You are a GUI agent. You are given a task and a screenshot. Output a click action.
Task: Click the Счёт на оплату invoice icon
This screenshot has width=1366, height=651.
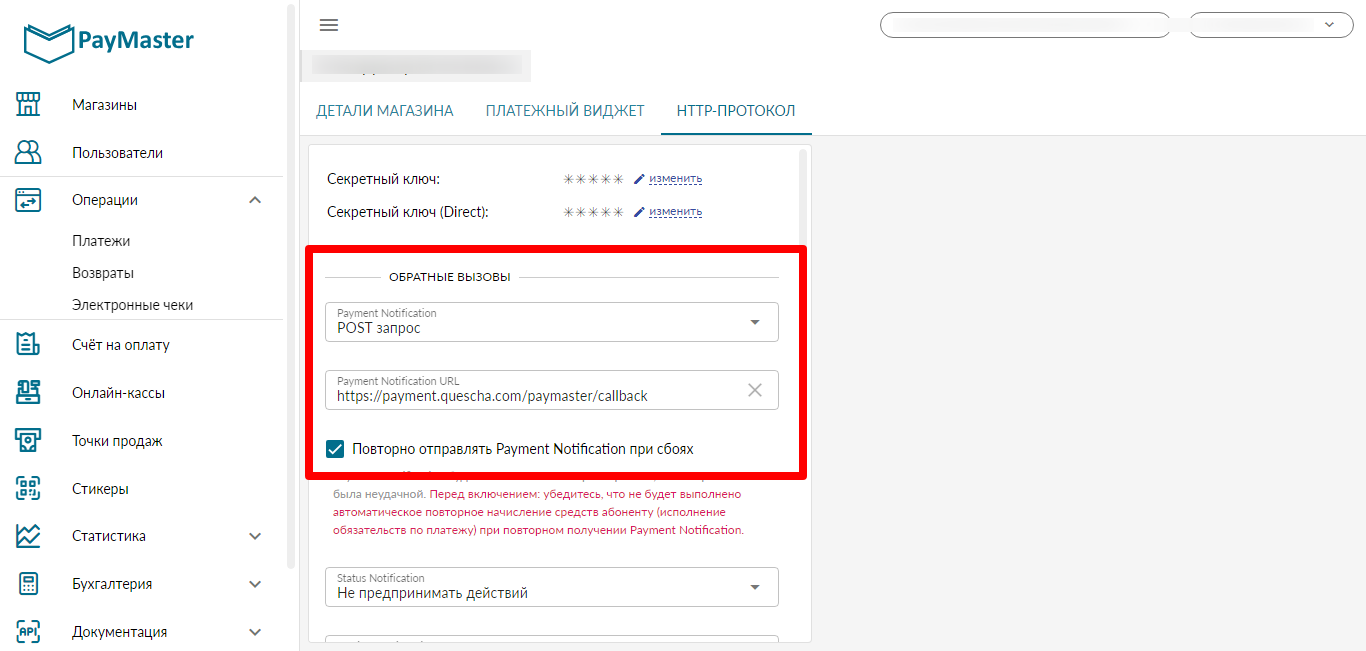(28, 344)
